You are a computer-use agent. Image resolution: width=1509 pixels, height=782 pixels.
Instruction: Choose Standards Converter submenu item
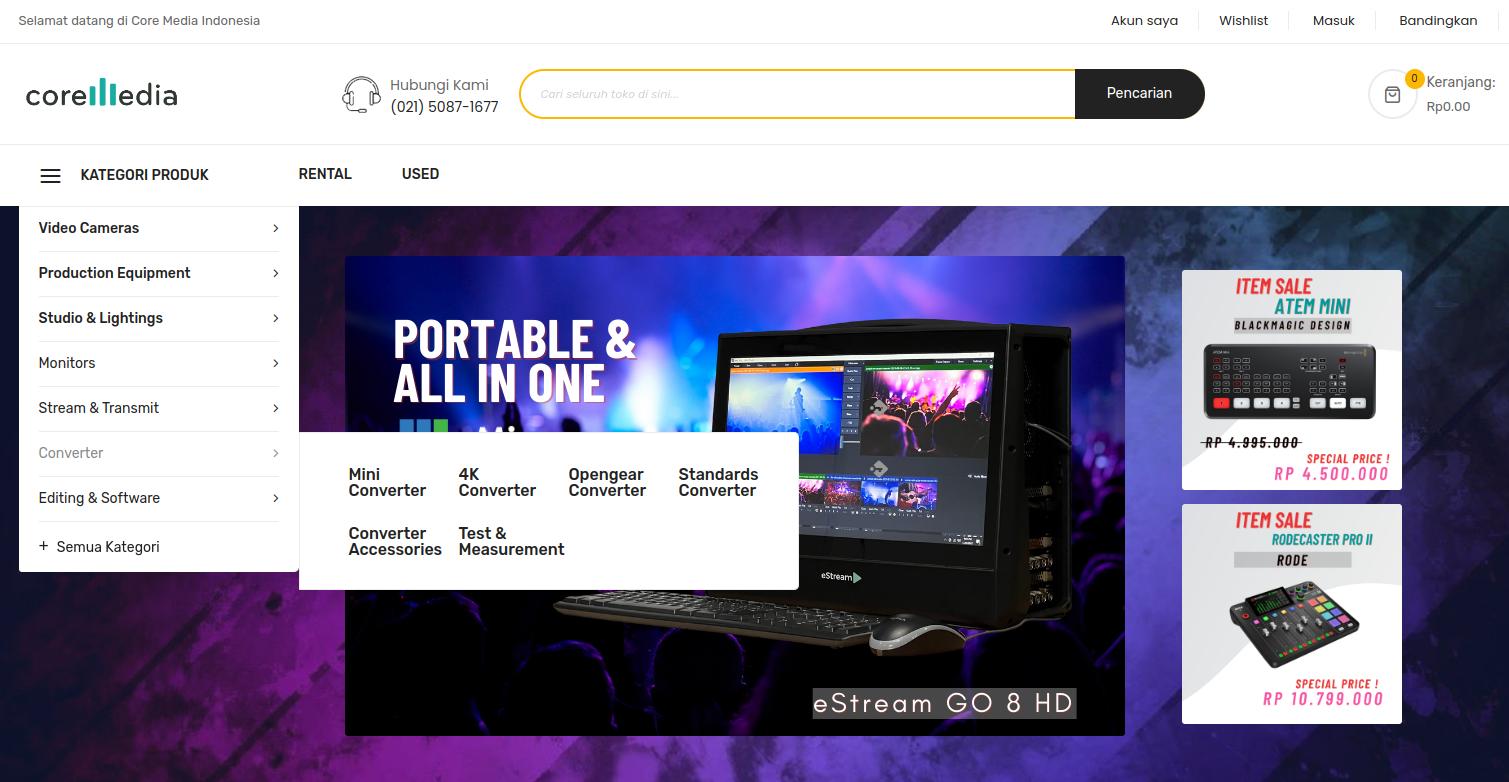(718, 482)
